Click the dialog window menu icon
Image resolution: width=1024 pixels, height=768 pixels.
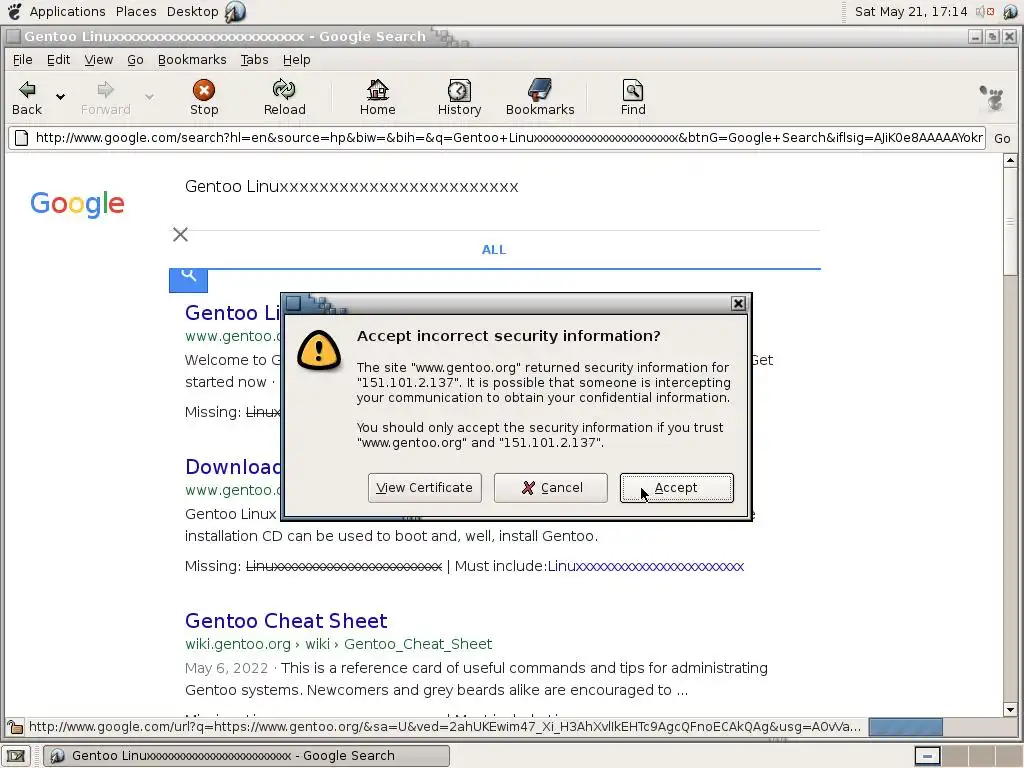[x=293, y=303]
